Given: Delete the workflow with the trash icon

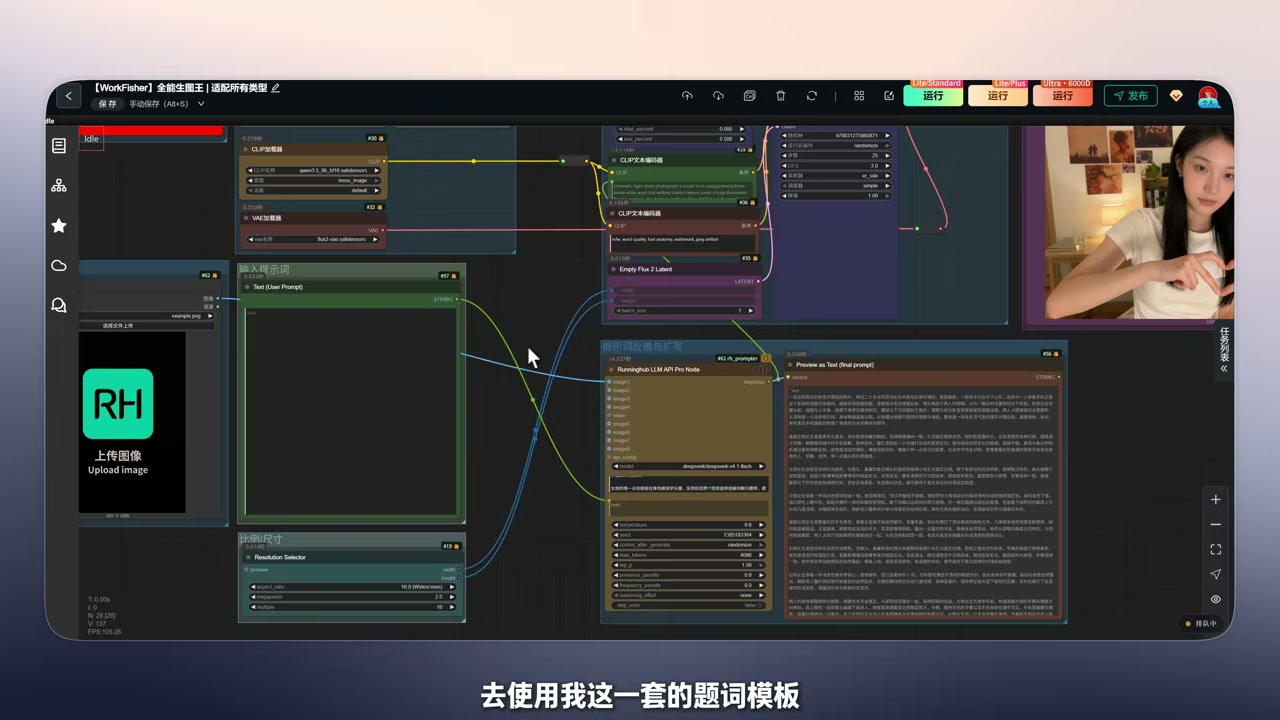Looking at the screenshot, I should (x=781, y=96).
